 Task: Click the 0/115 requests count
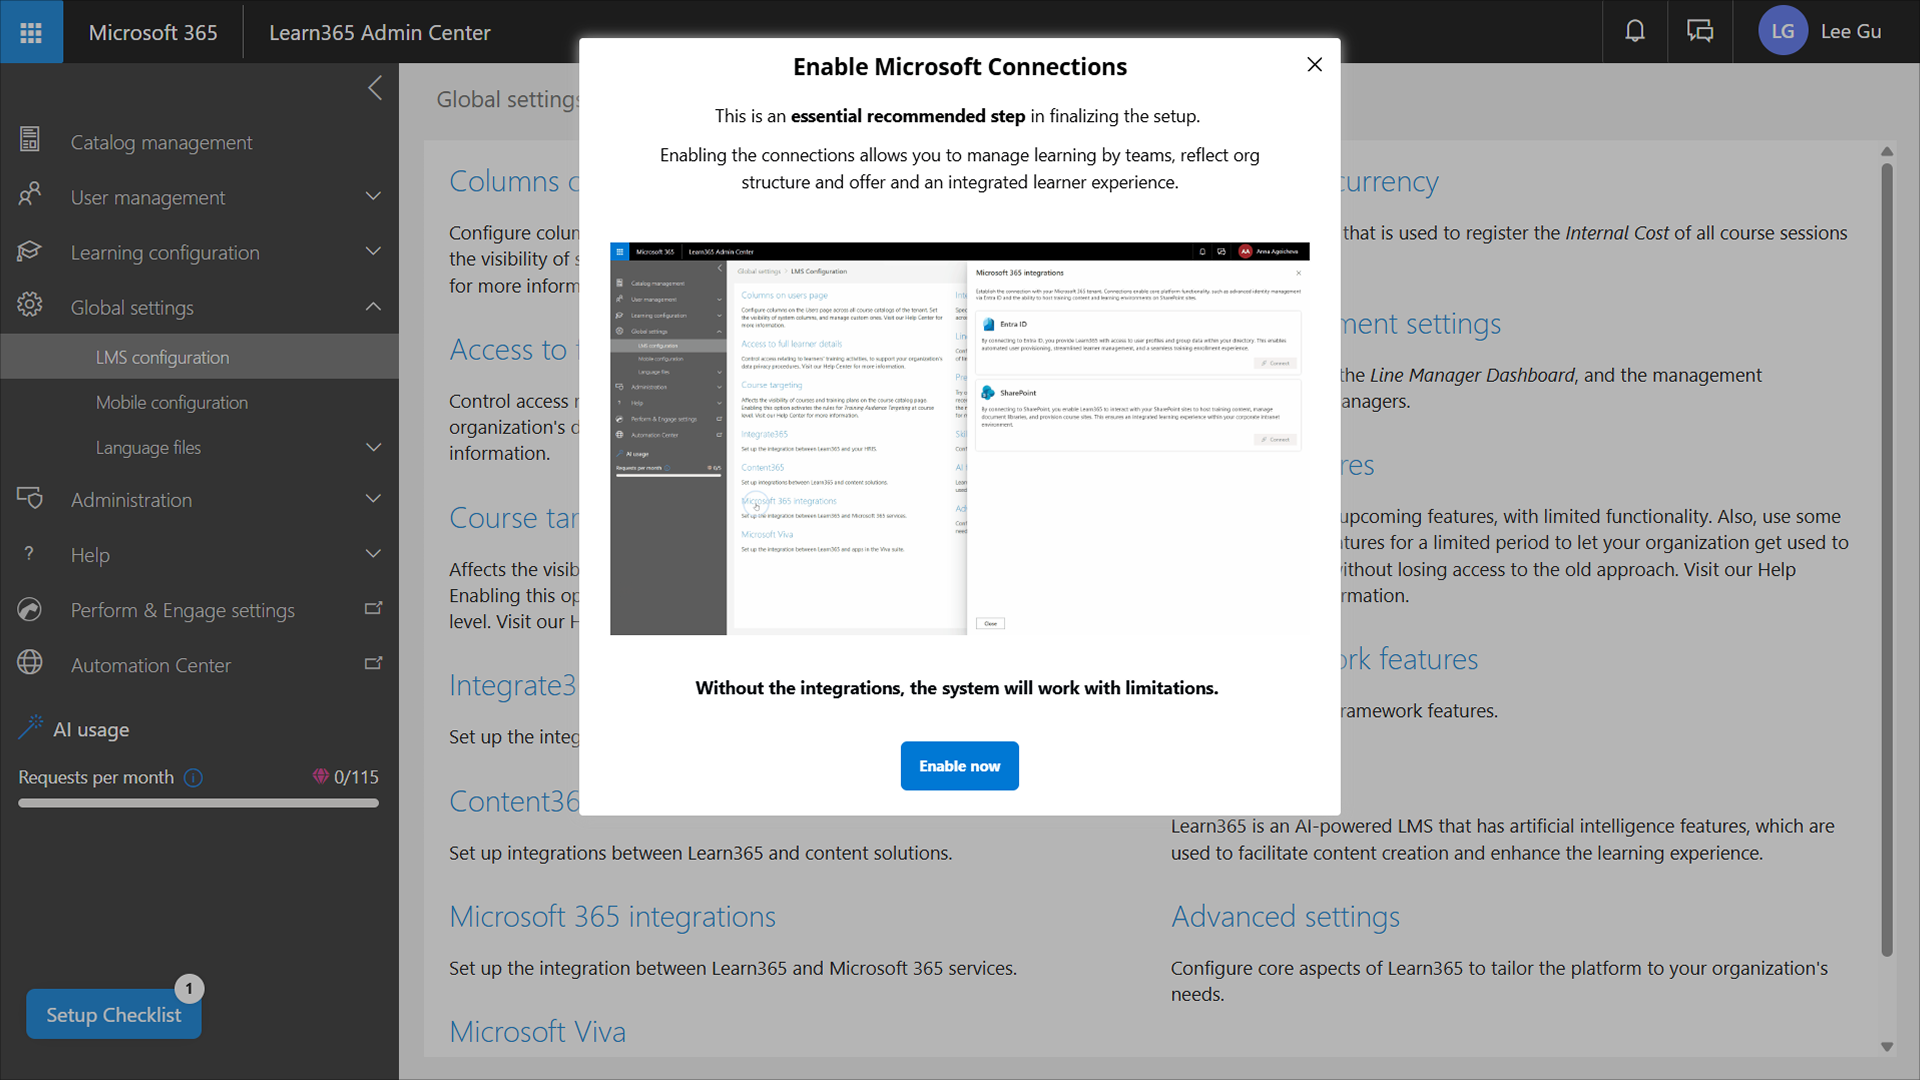[356, 777]
